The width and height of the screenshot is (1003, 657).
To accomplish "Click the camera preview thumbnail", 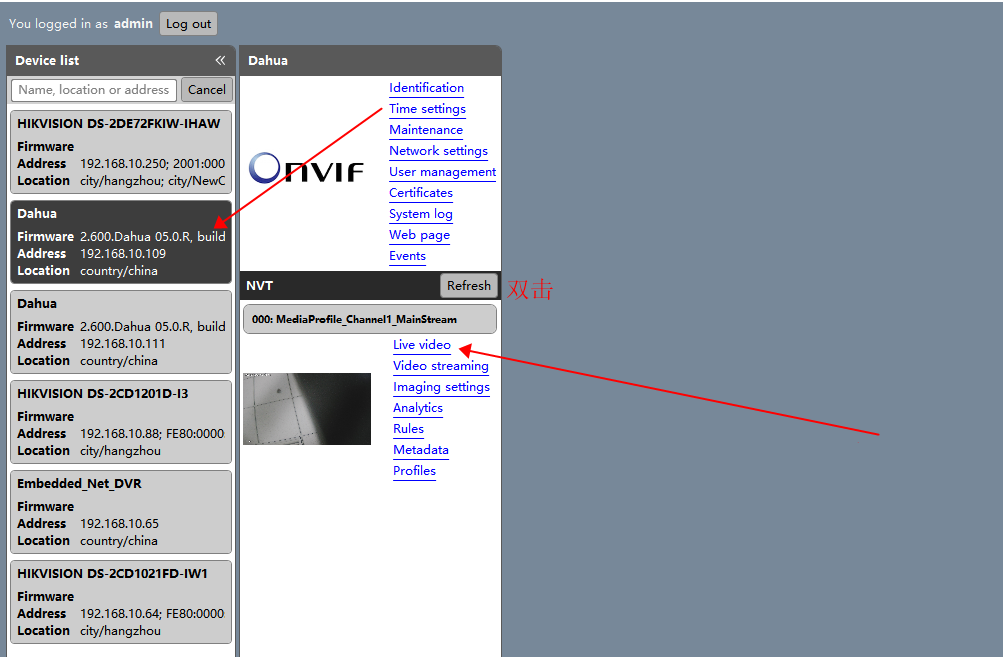I will pyautogui.click(x=307, y=409).
